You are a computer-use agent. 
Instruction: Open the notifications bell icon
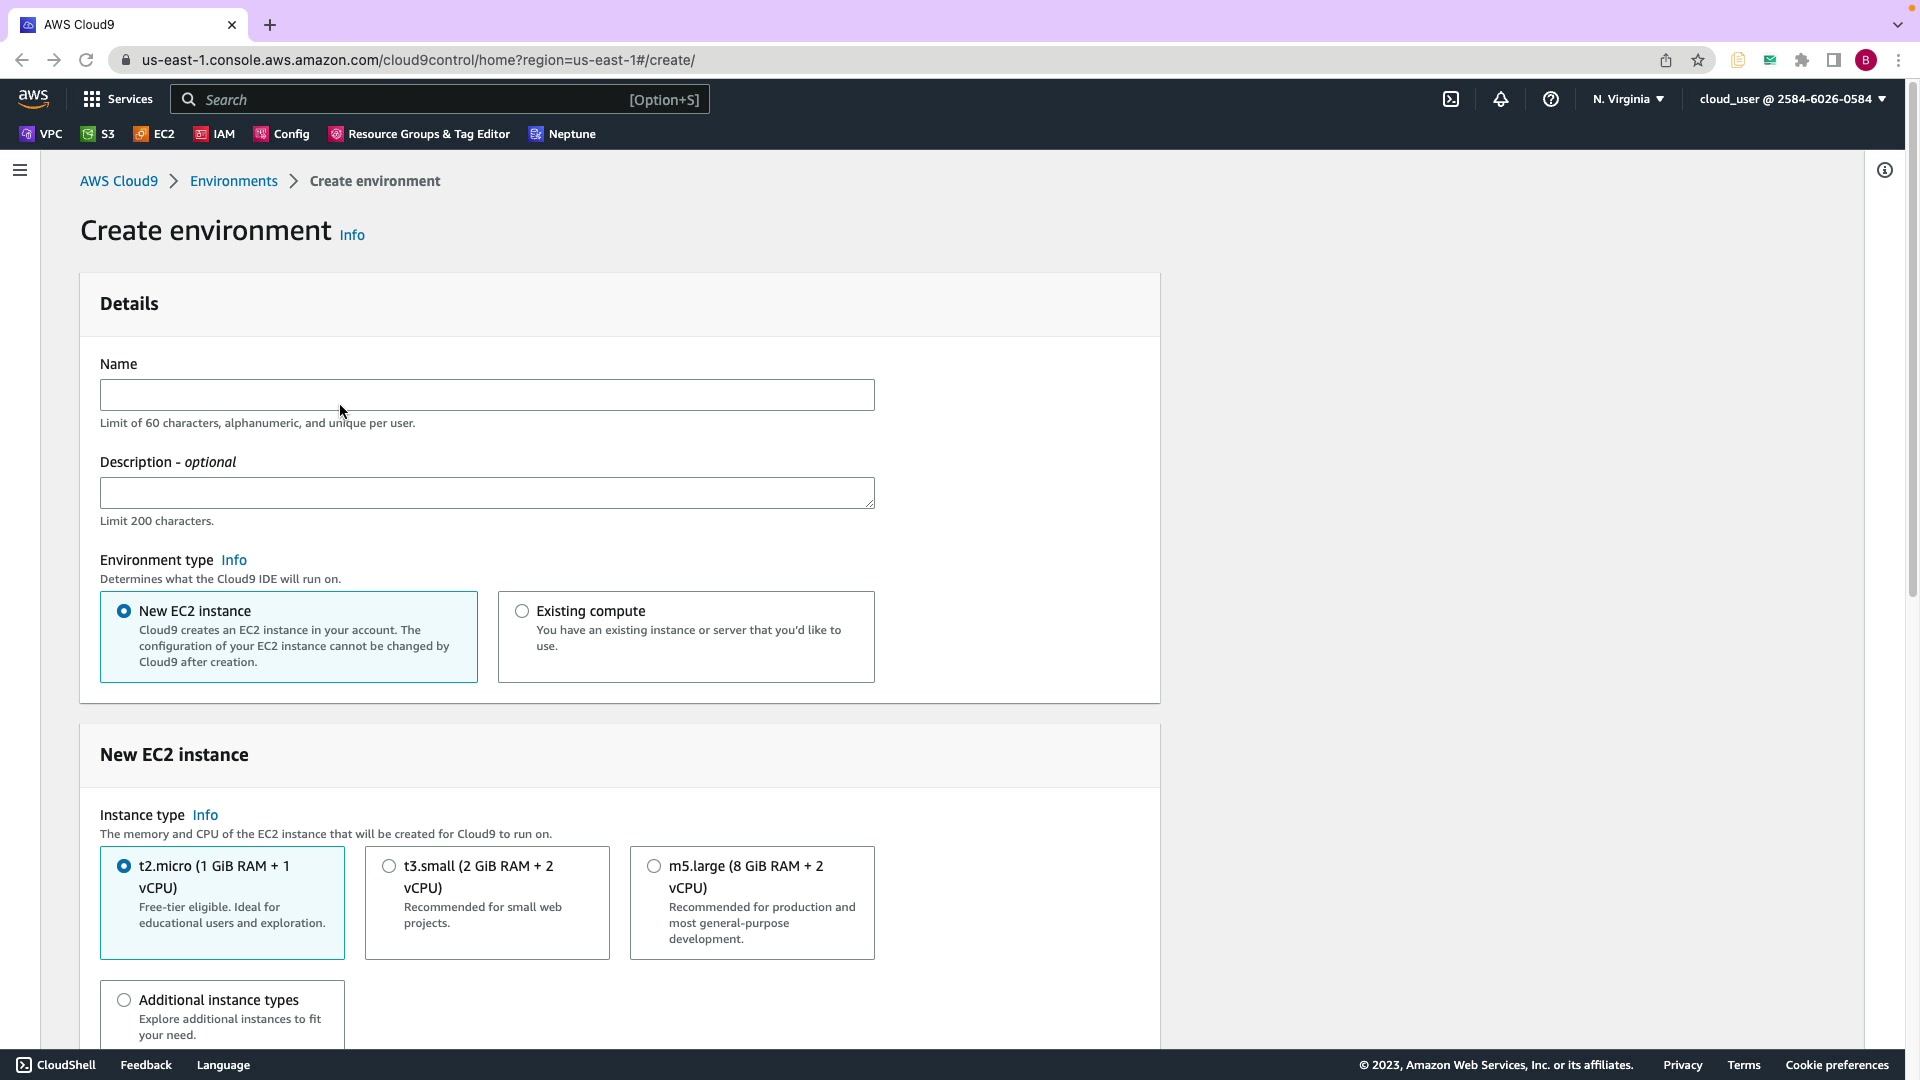tap(1501, 99)
